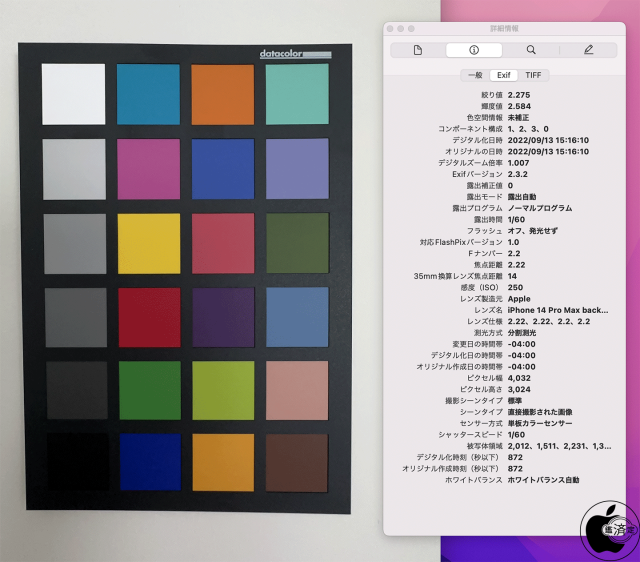This screenshot has width=640, height=562.
Task: Click the magenta color patch
Action: (148, 169)
